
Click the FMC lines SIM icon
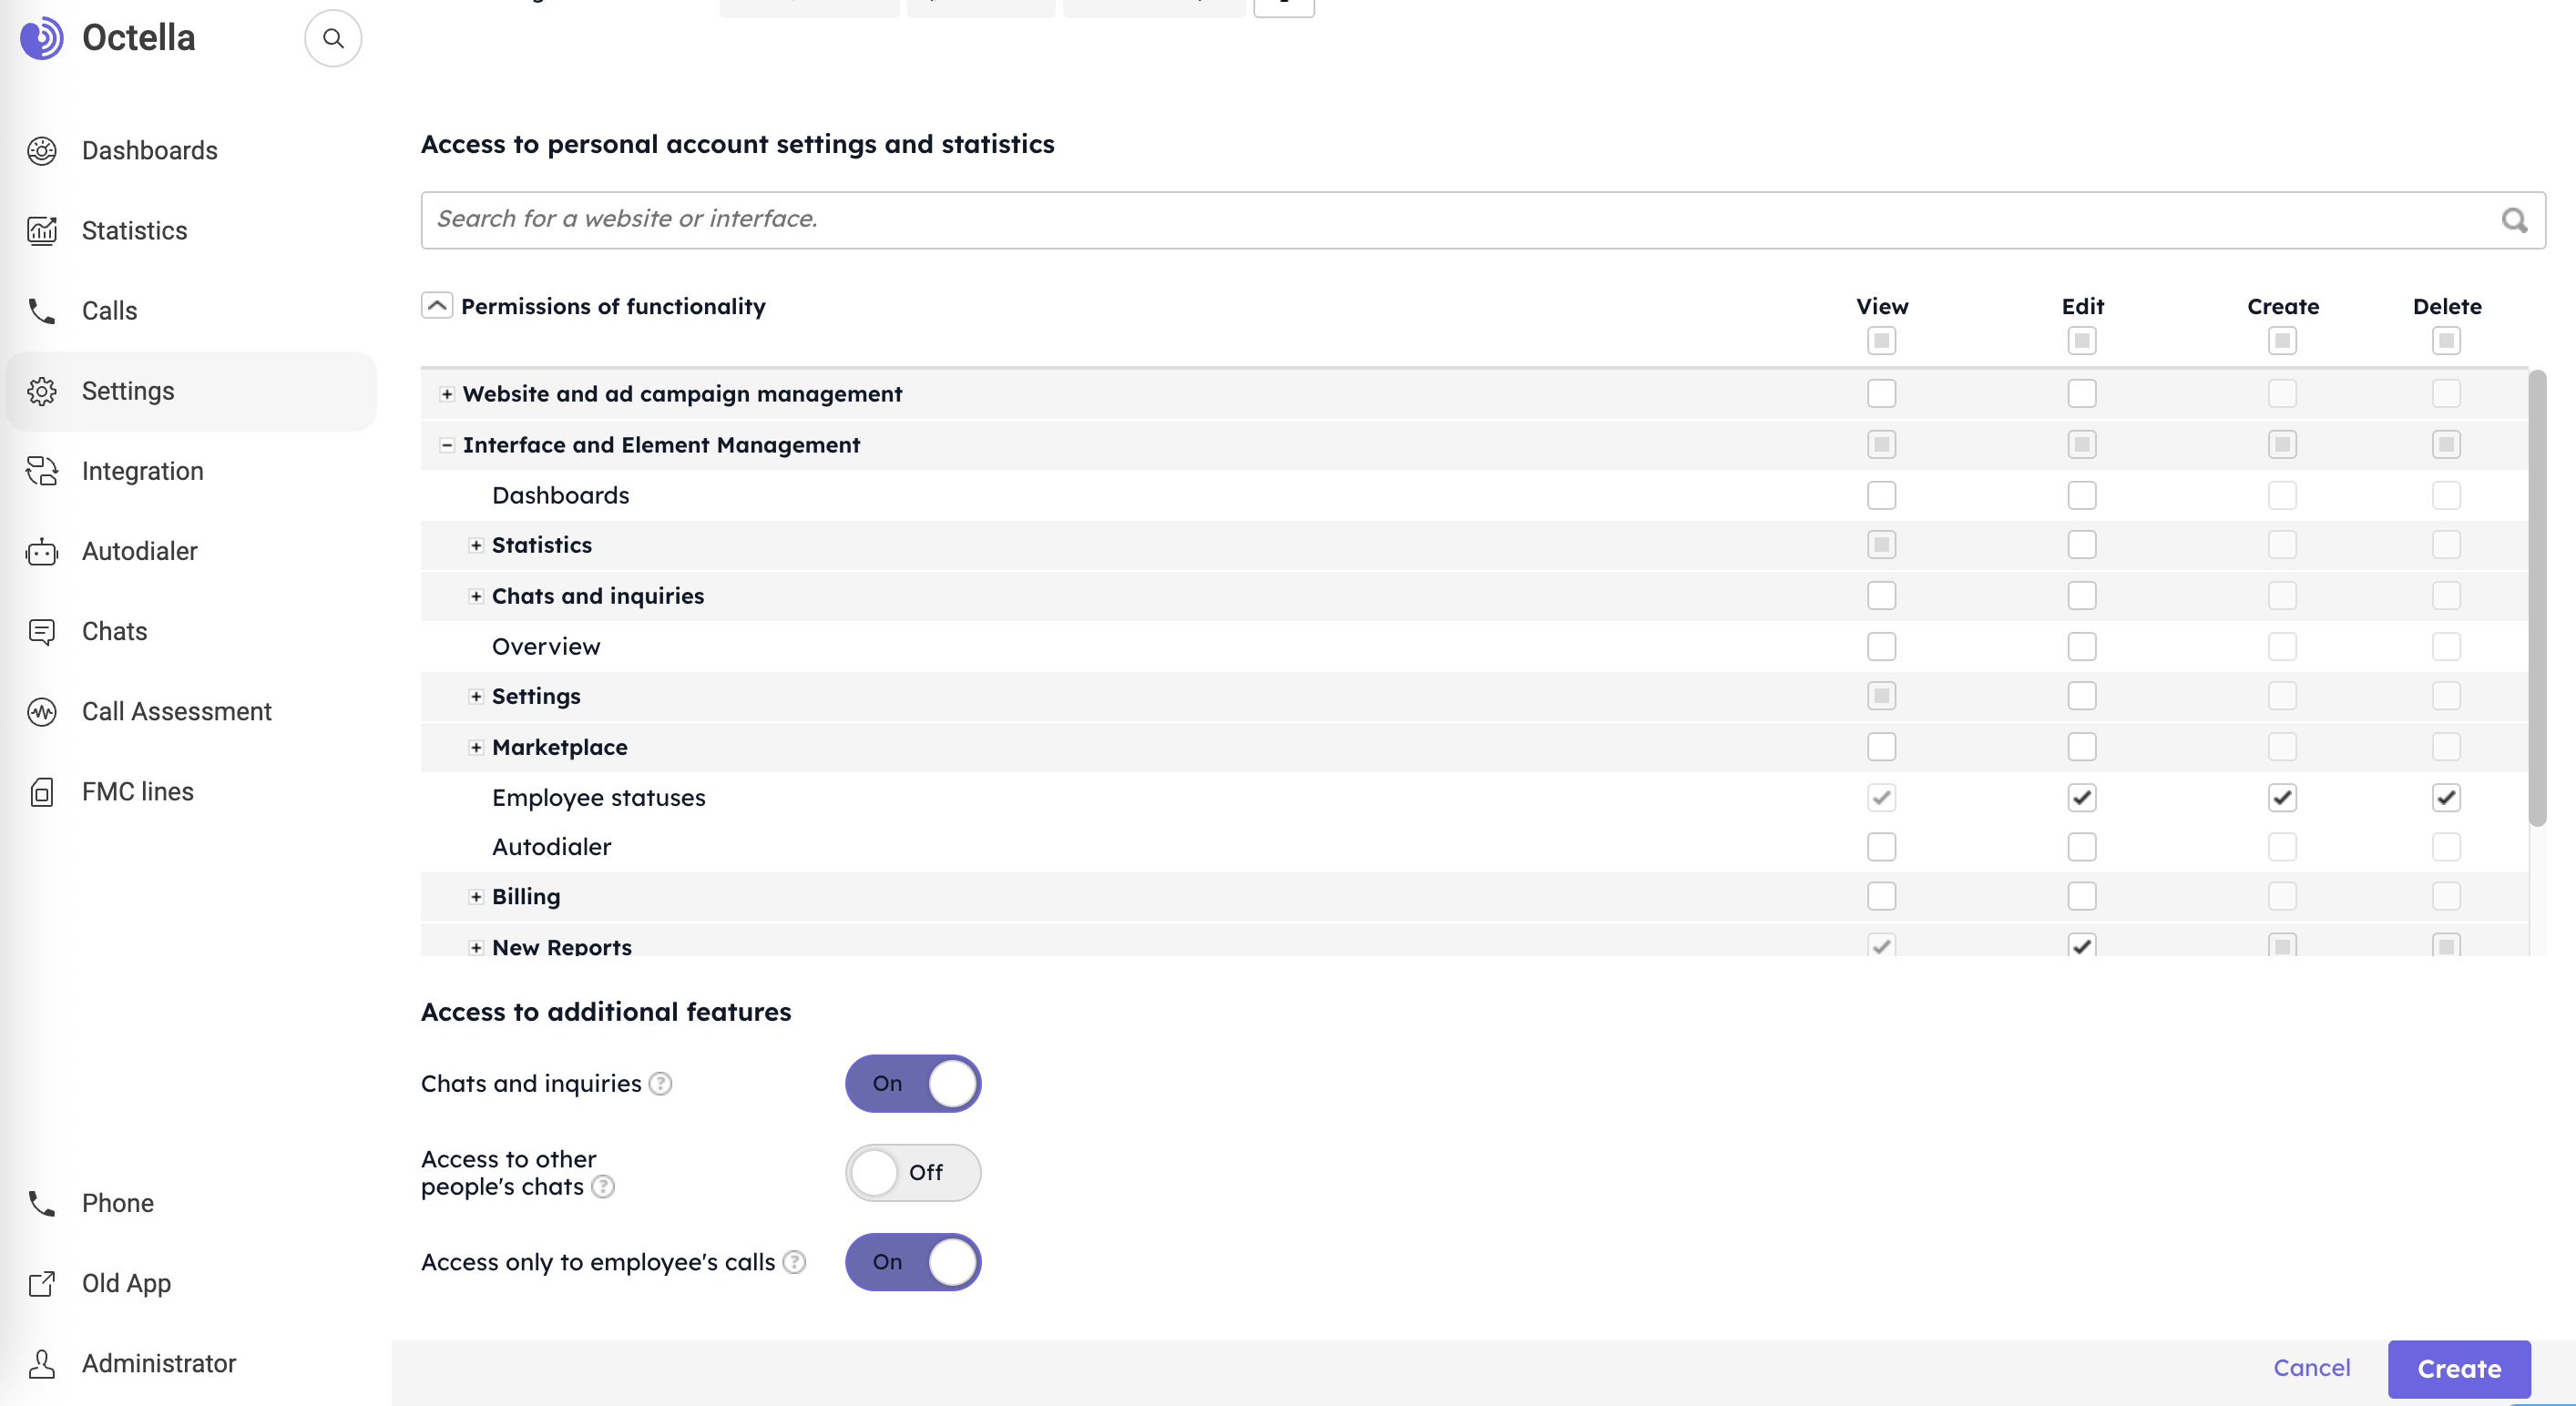coord(42,792)
